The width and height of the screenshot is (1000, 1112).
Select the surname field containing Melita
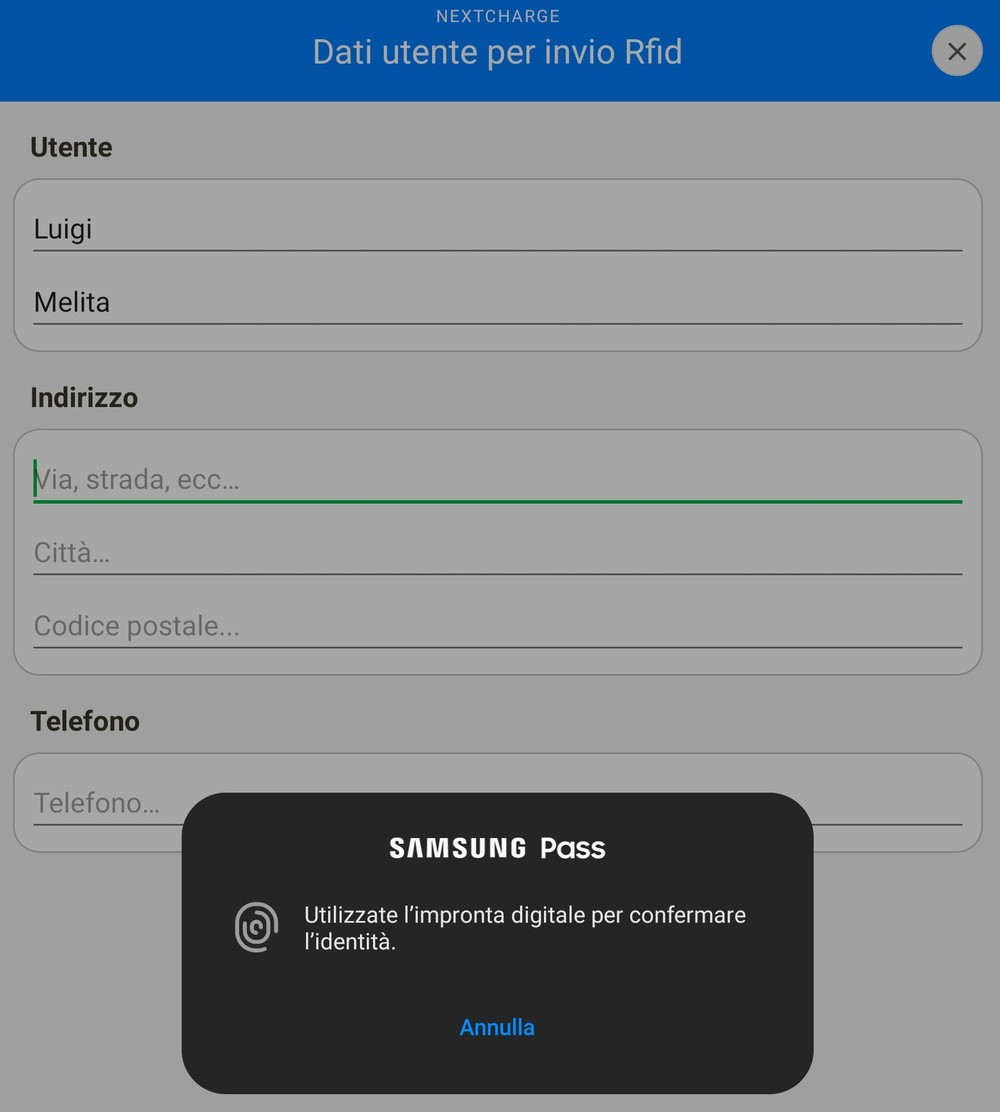(498, 303)
